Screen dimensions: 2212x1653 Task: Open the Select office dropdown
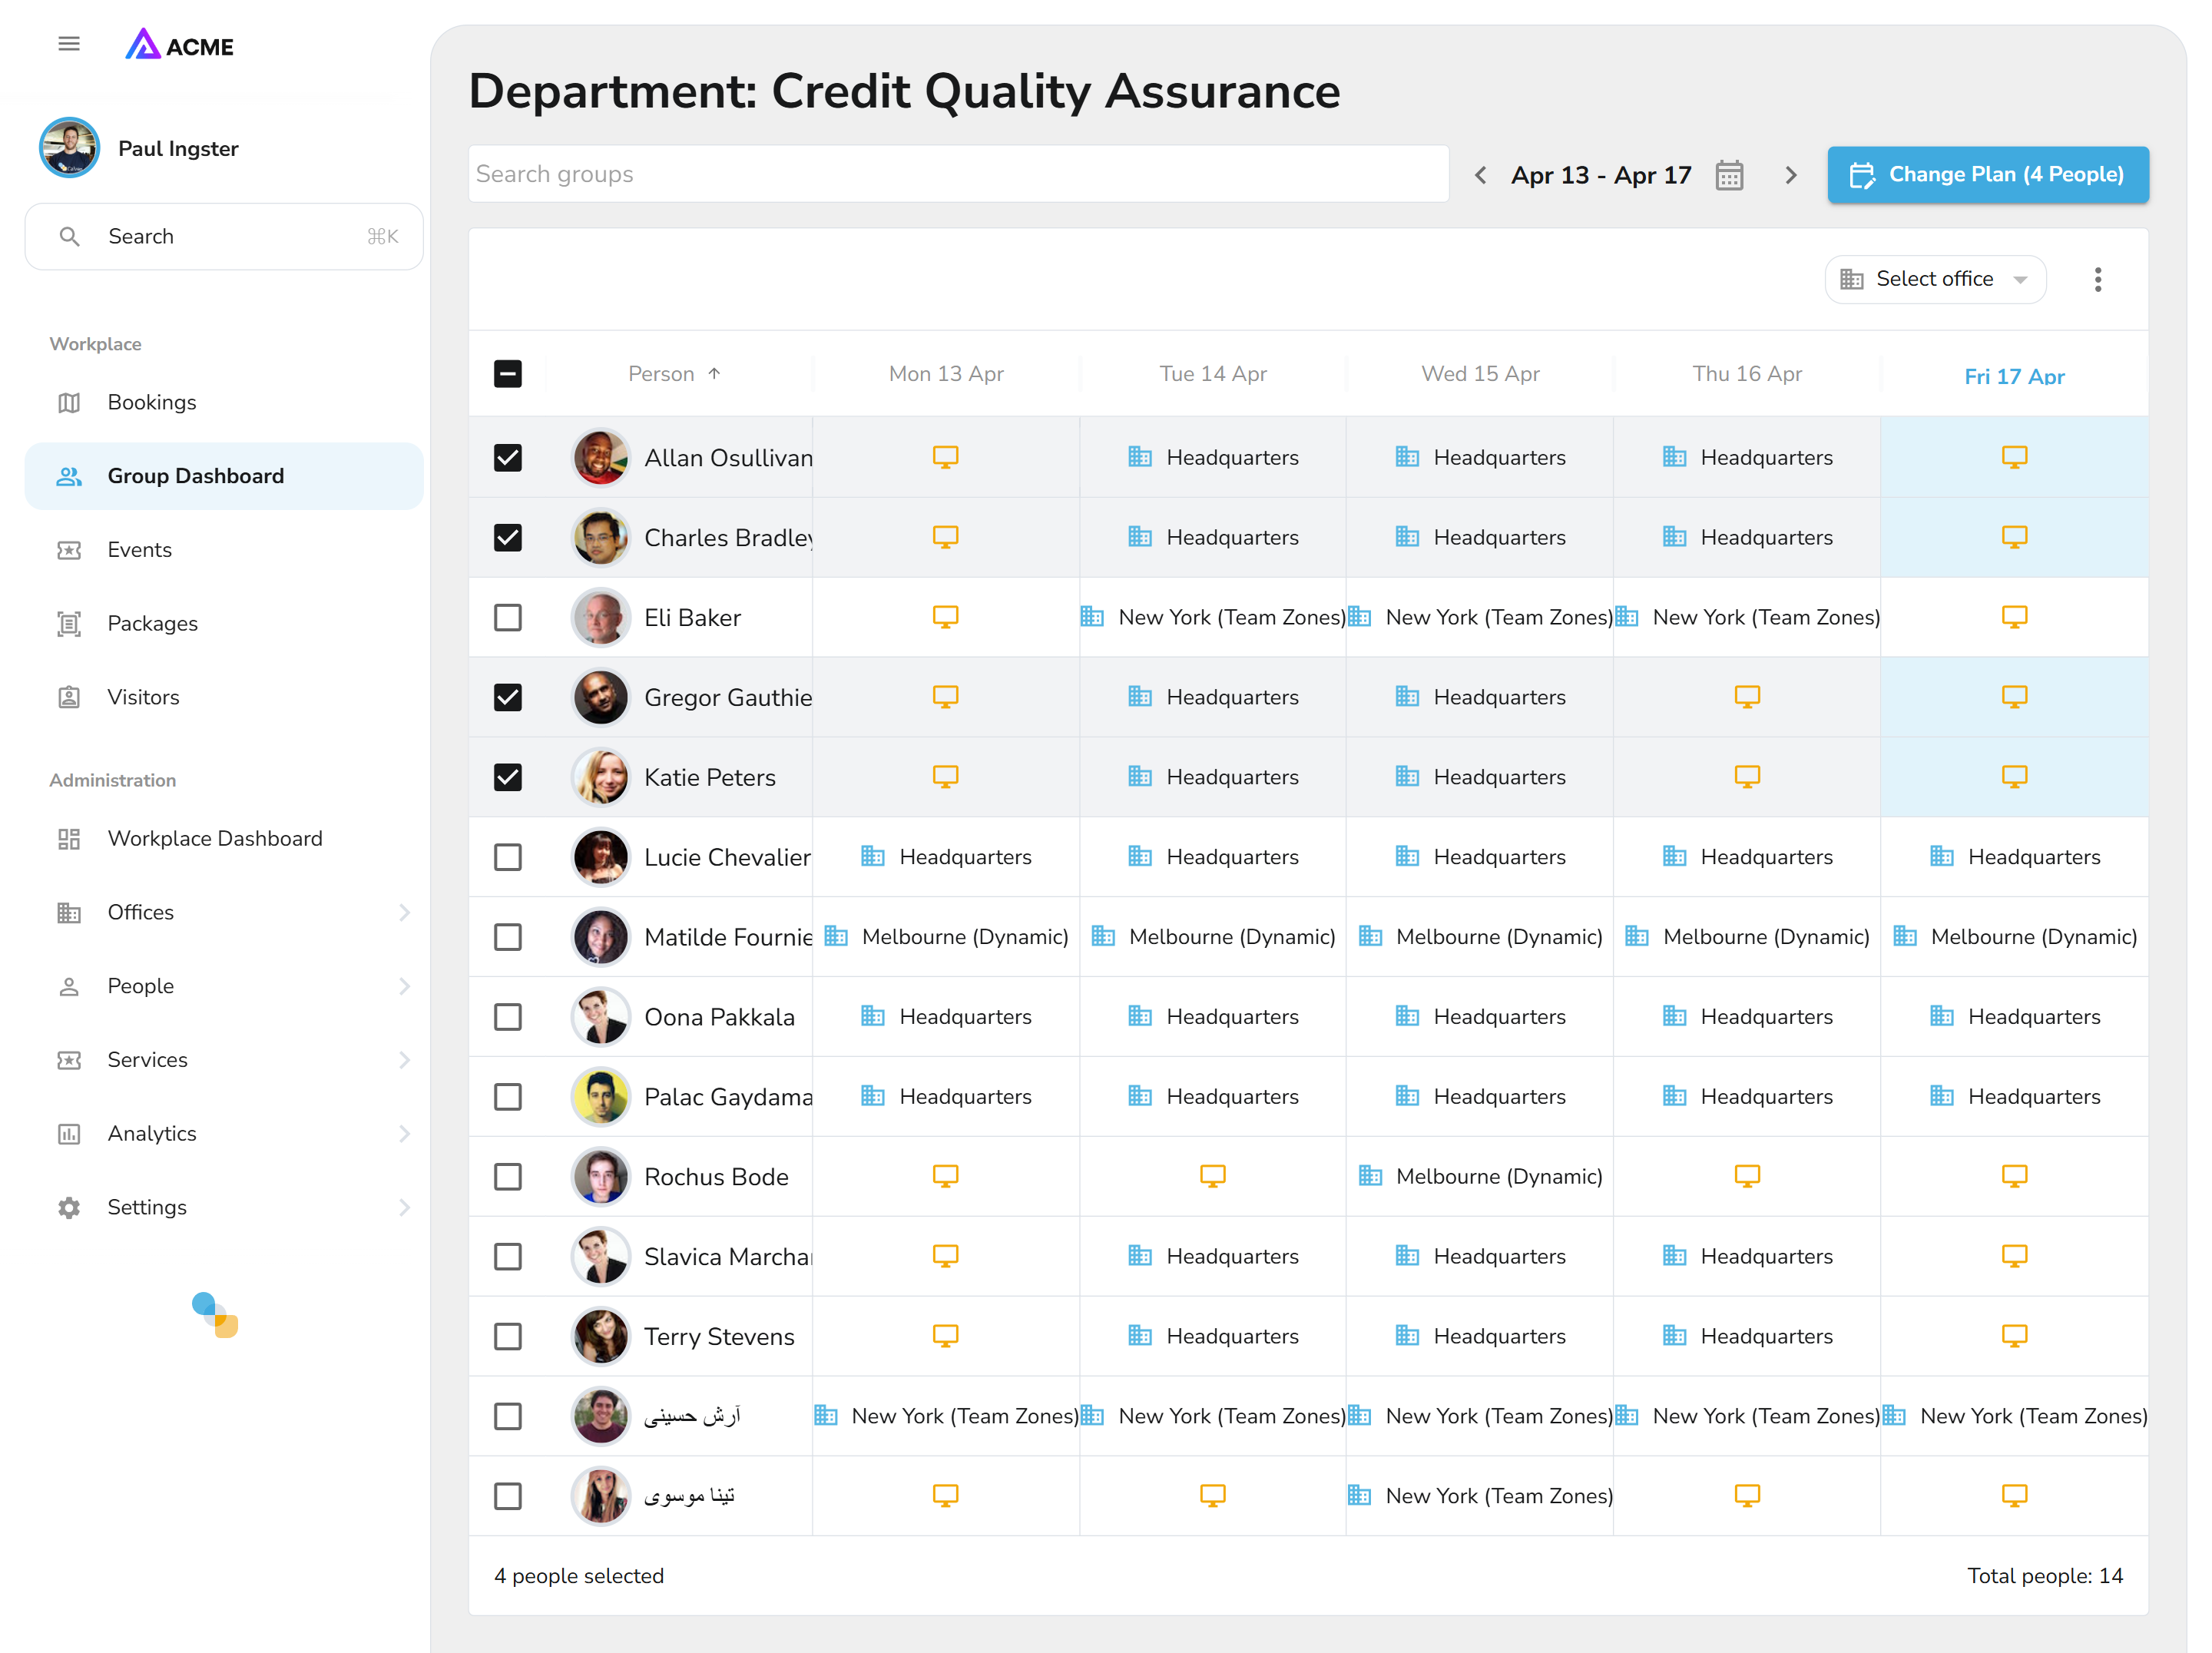tap(1934, 279)
